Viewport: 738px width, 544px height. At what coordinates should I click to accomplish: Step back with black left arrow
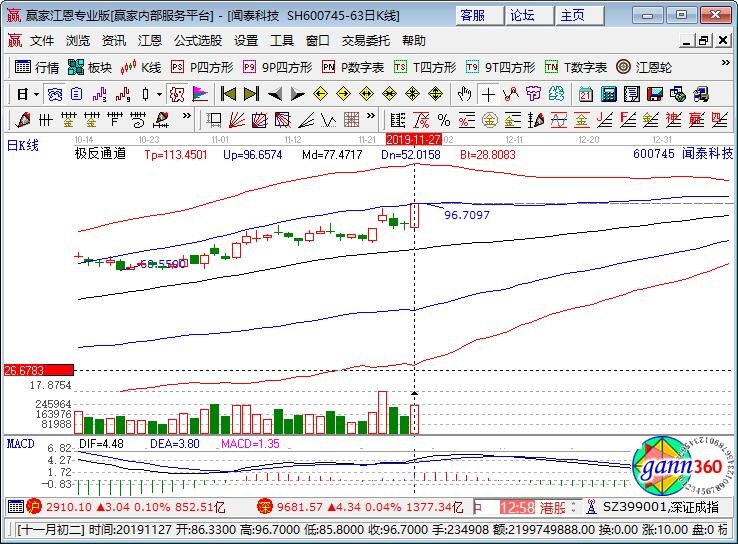[x=274, y=95]
